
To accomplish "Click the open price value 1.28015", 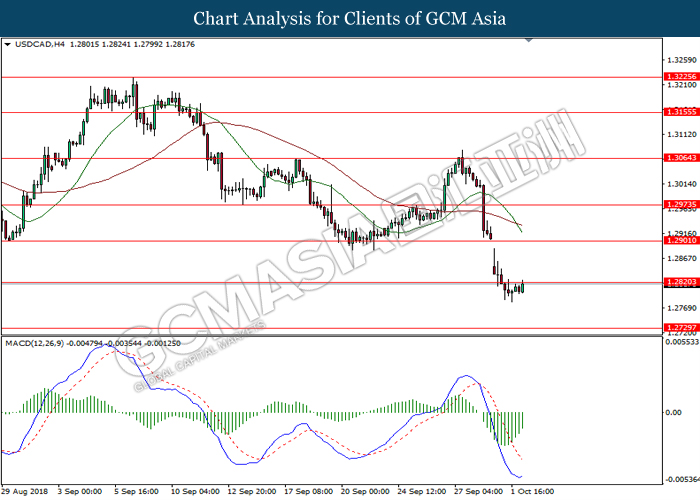I will [x=84, y=44].
